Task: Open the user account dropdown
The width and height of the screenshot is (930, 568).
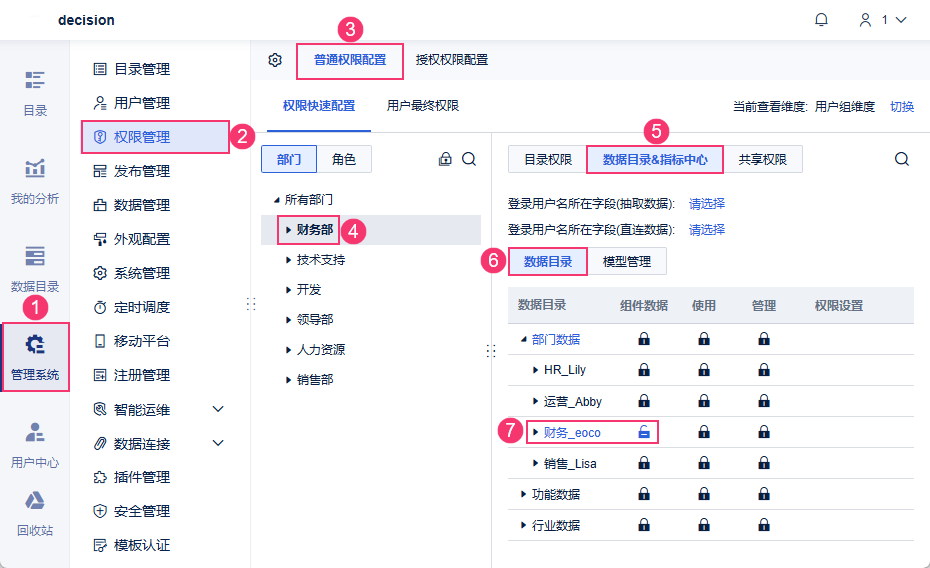Action: coord(882,20)
